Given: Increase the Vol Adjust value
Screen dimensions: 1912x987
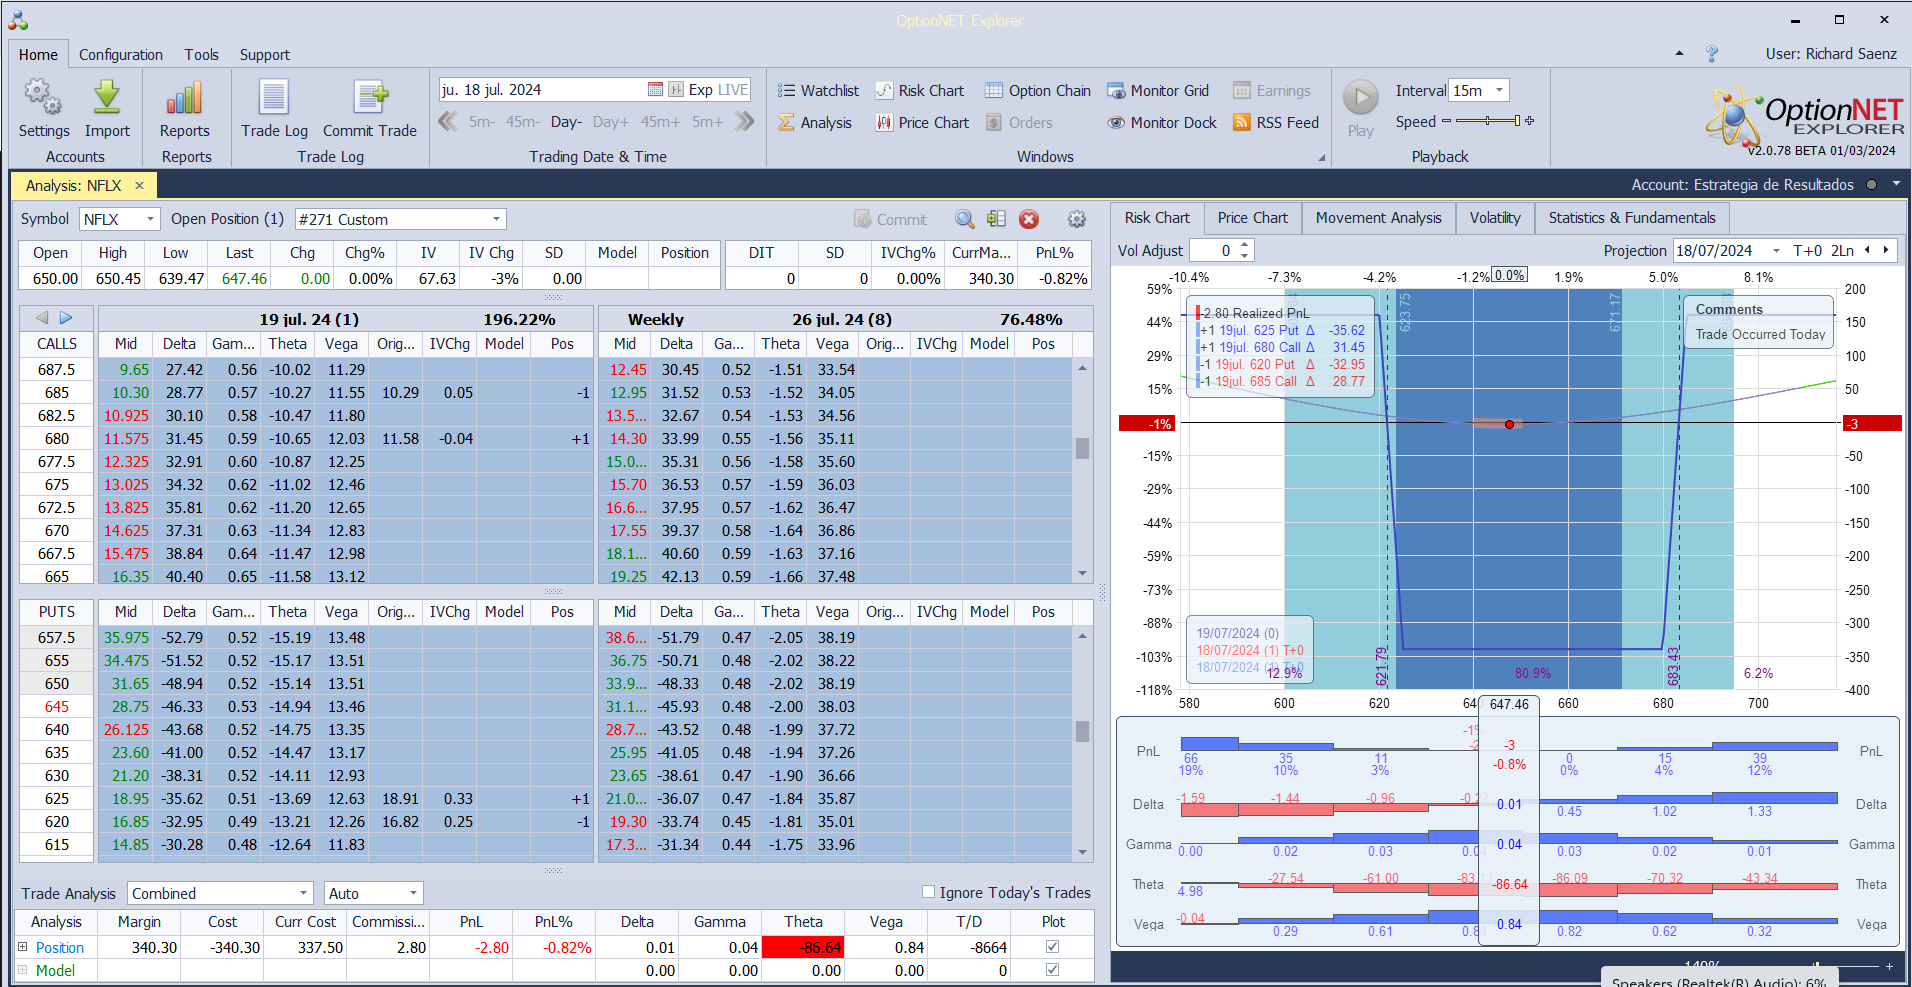Looking at the screenshot, I should (x=1244, y=245).
